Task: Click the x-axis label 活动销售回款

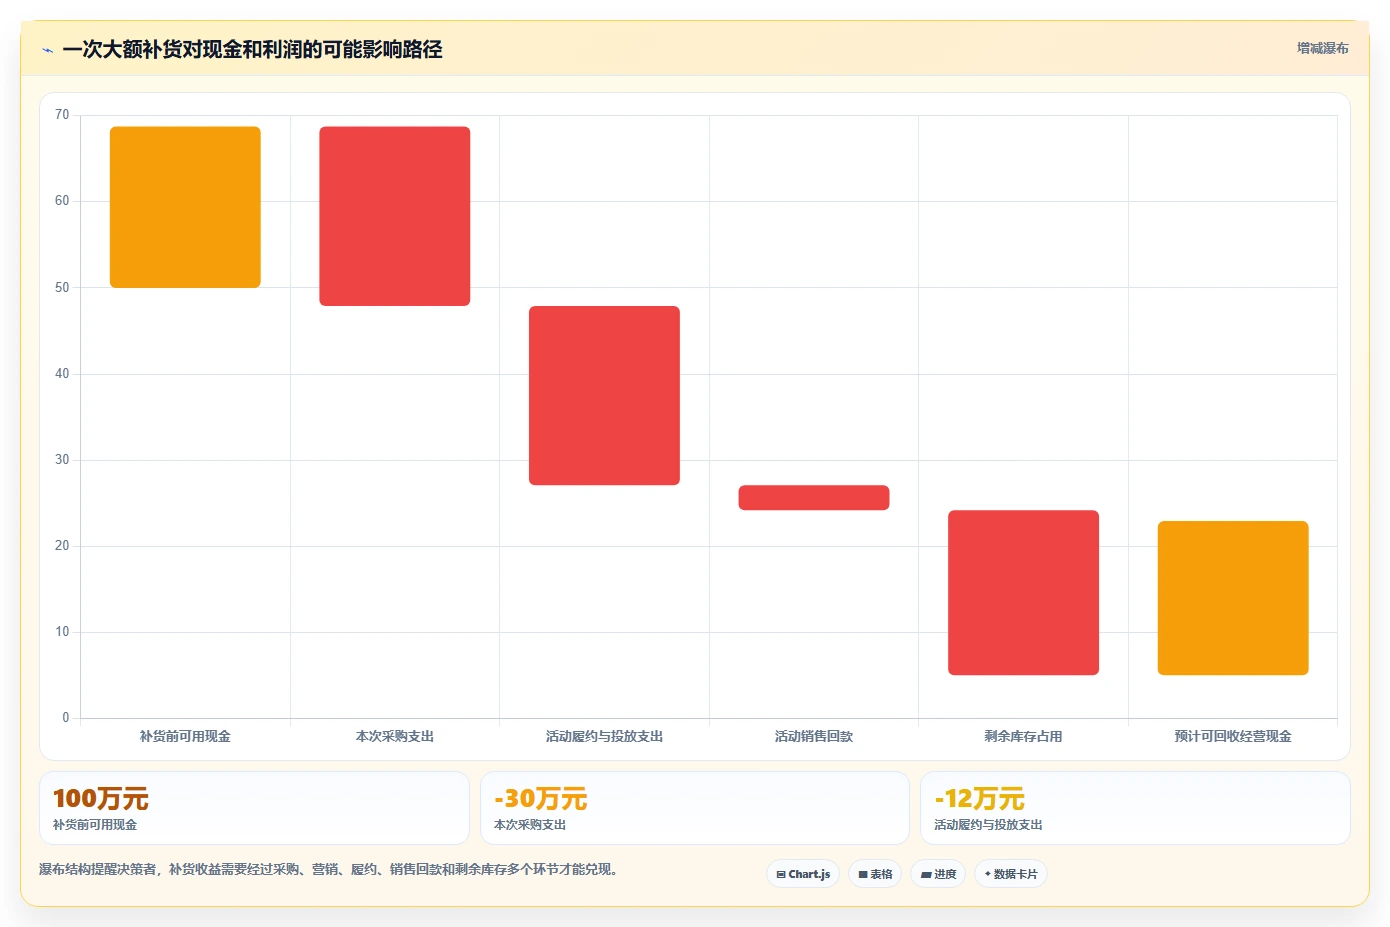Action: [814, 736]
